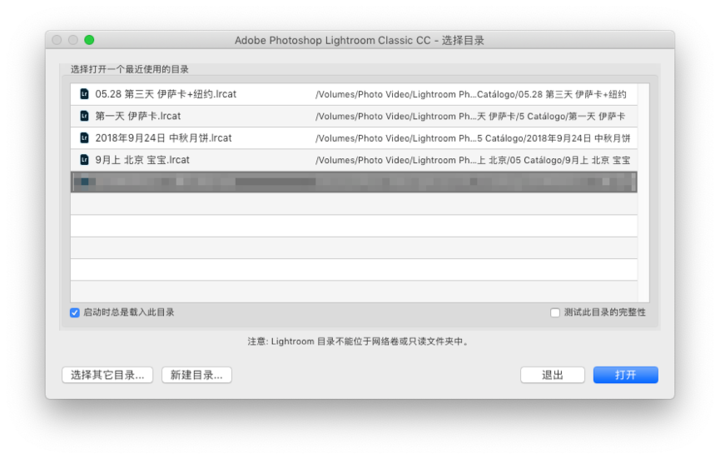Click the green zoom window button
The width and height of the screenshot is (720, 459).
pos(89,40)
